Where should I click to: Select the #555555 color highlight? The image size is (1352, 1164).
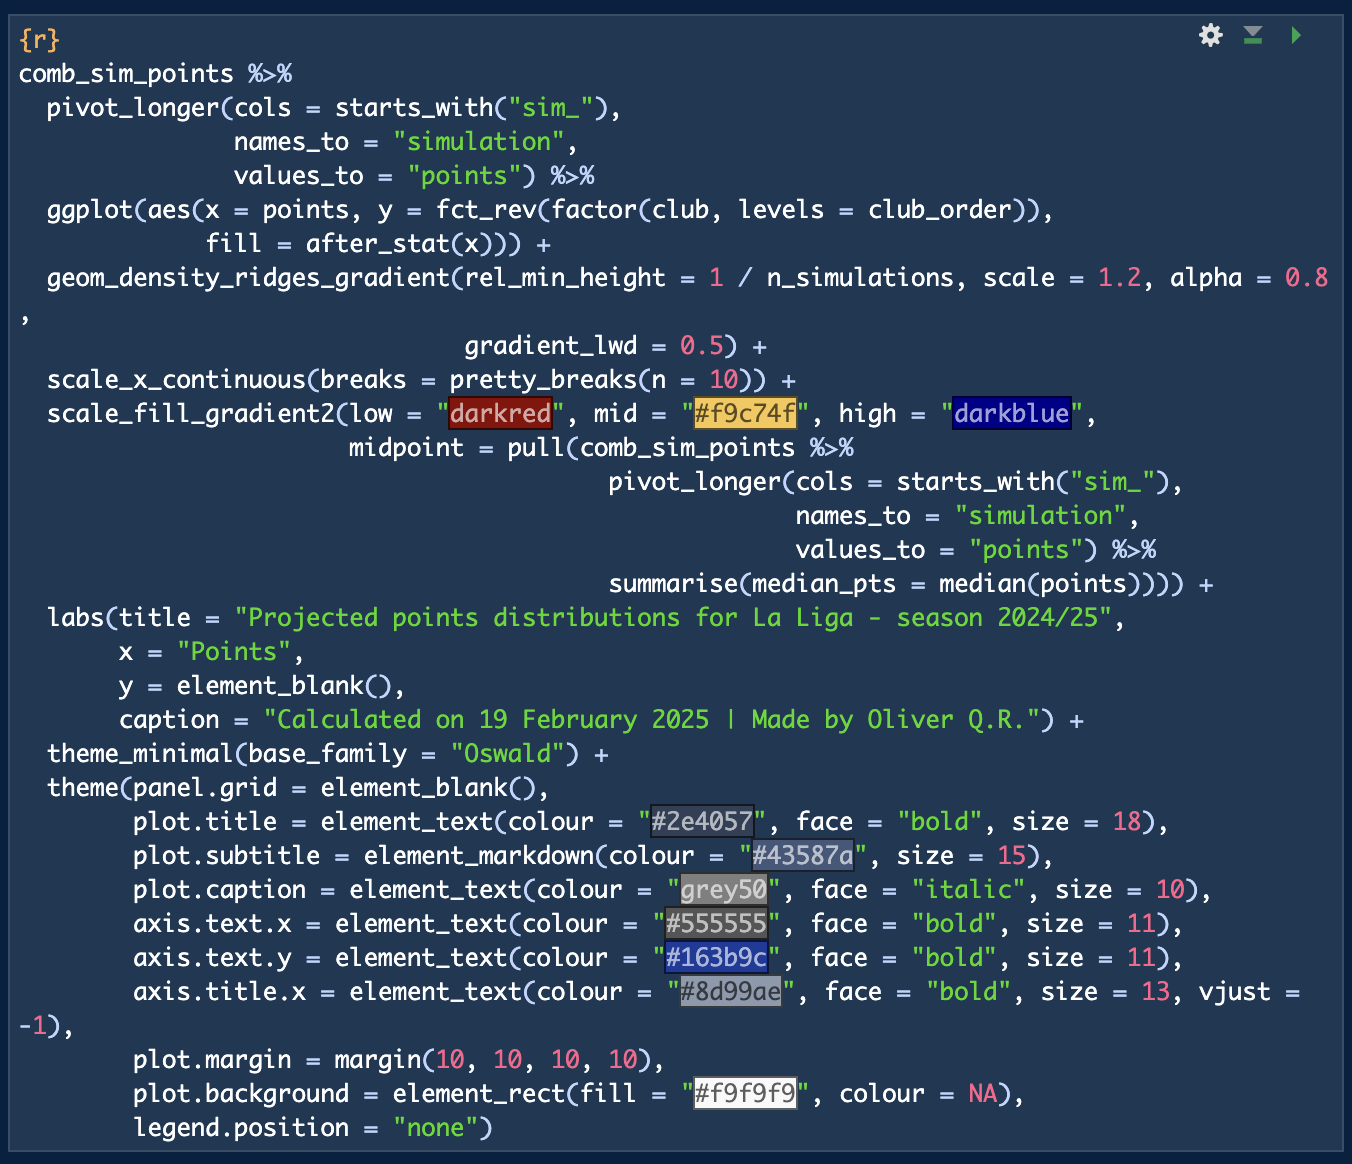pyautogui.click(x=716, y=923)
